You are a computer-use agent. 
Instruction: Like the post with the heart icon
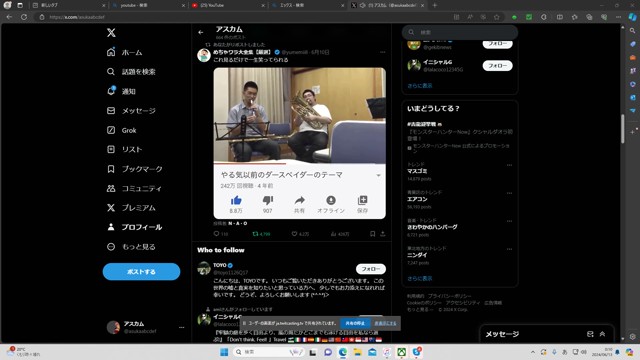coord(294,234)
